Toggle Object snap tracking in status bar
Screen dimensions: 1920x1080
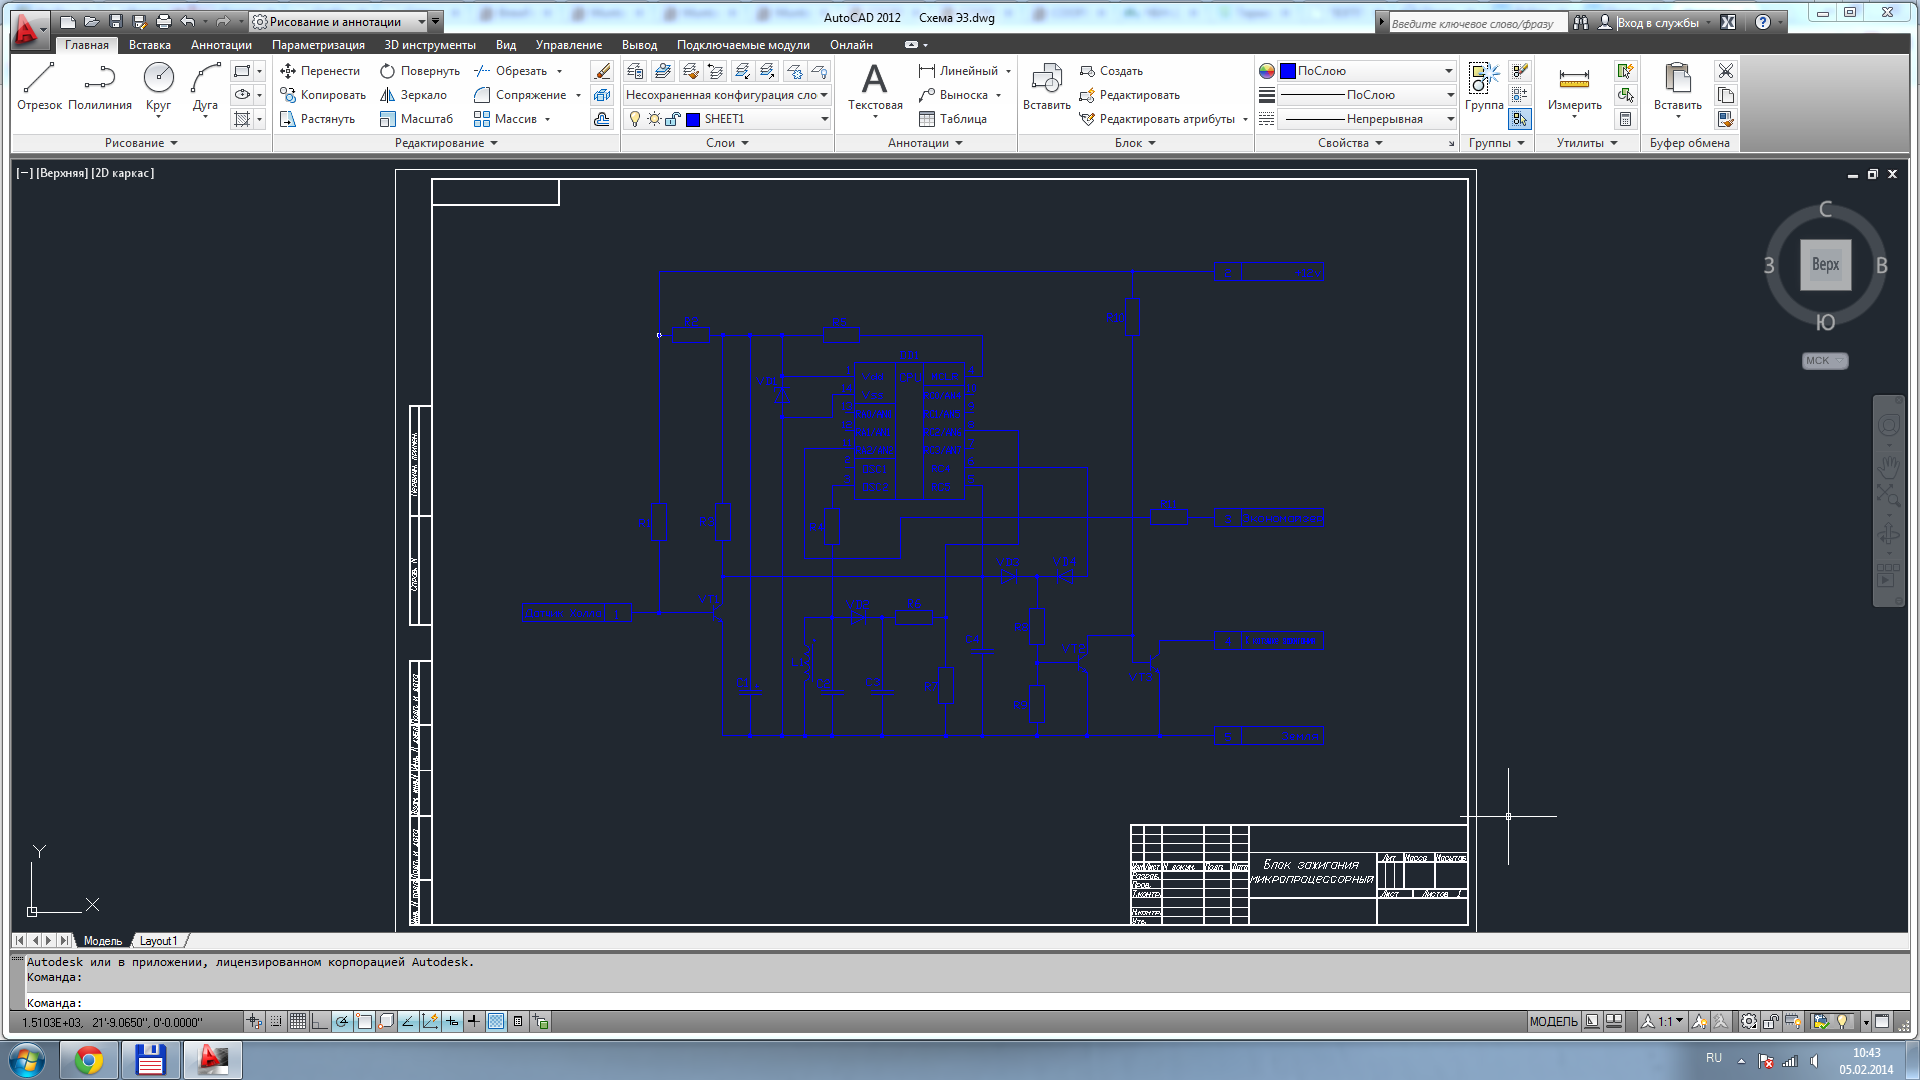(x=408, y=1021)
